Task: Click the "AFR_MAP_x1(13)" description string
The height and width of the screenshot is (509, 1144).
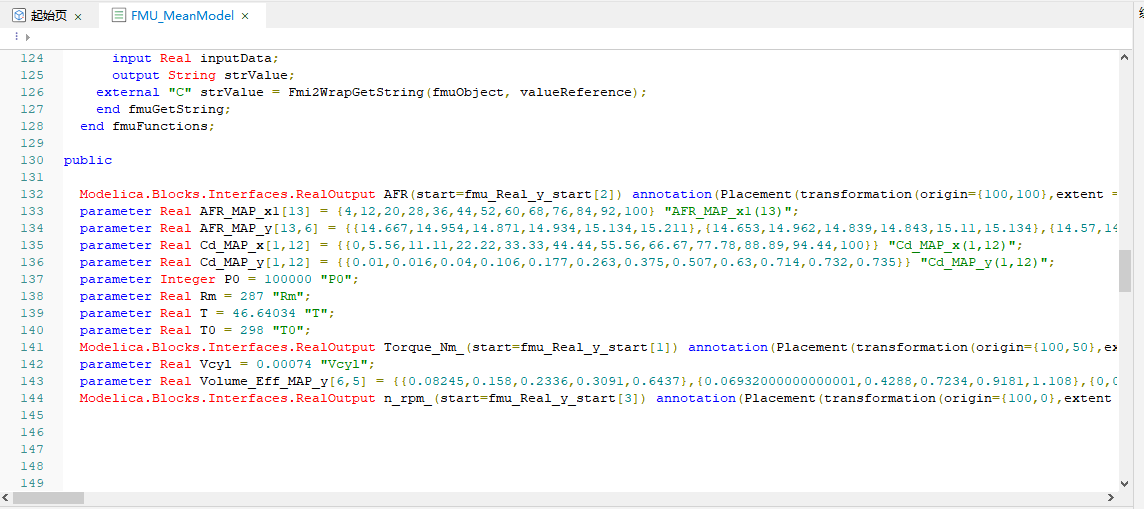Action: click(728, 211)
